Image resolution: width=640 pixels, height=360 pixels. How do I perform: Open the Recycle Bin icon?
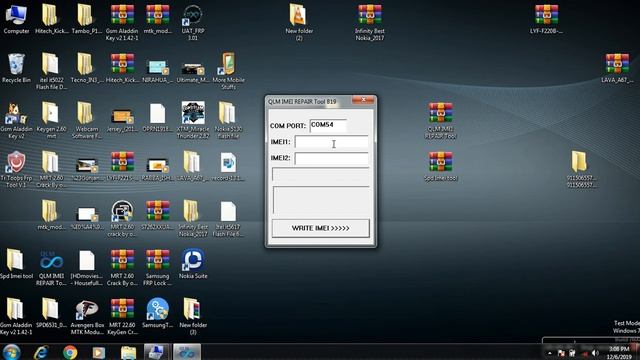(x=16, y=68)
